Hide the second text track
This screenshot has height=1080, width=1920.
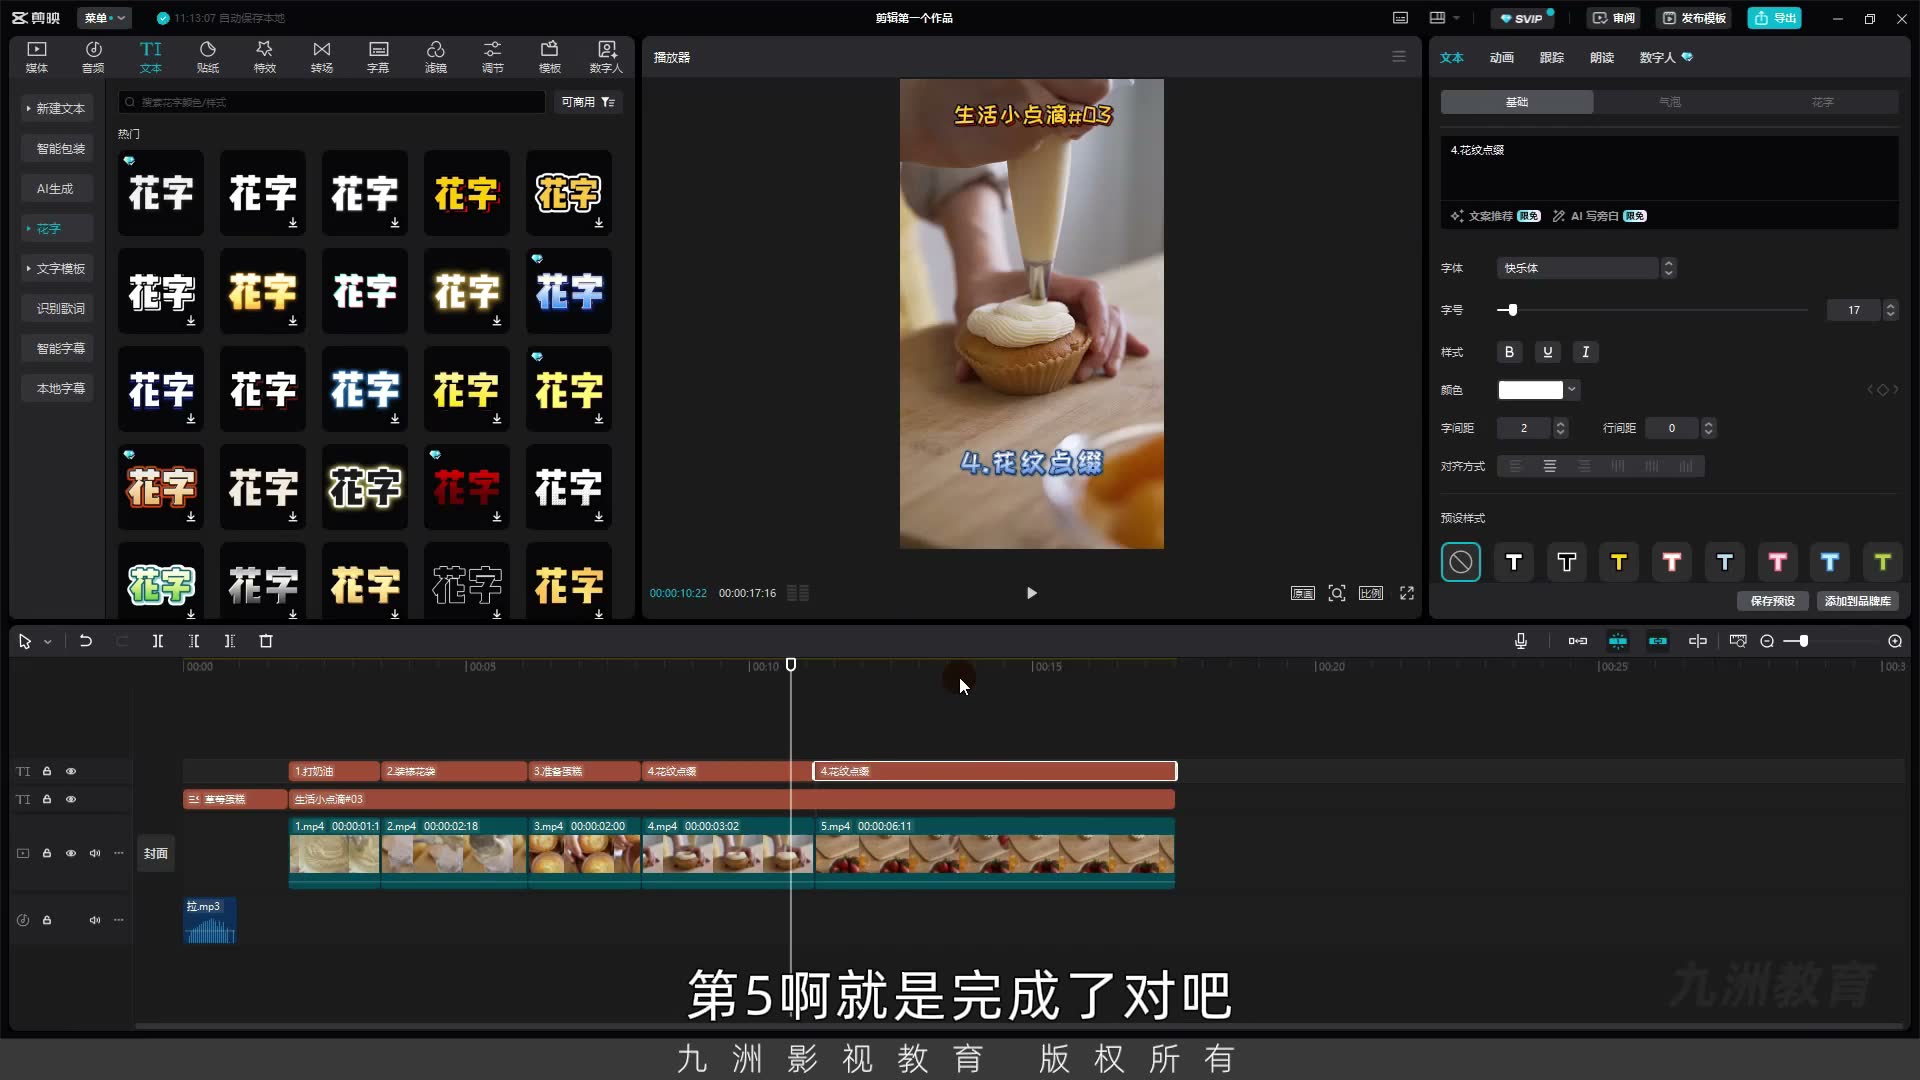71,799
